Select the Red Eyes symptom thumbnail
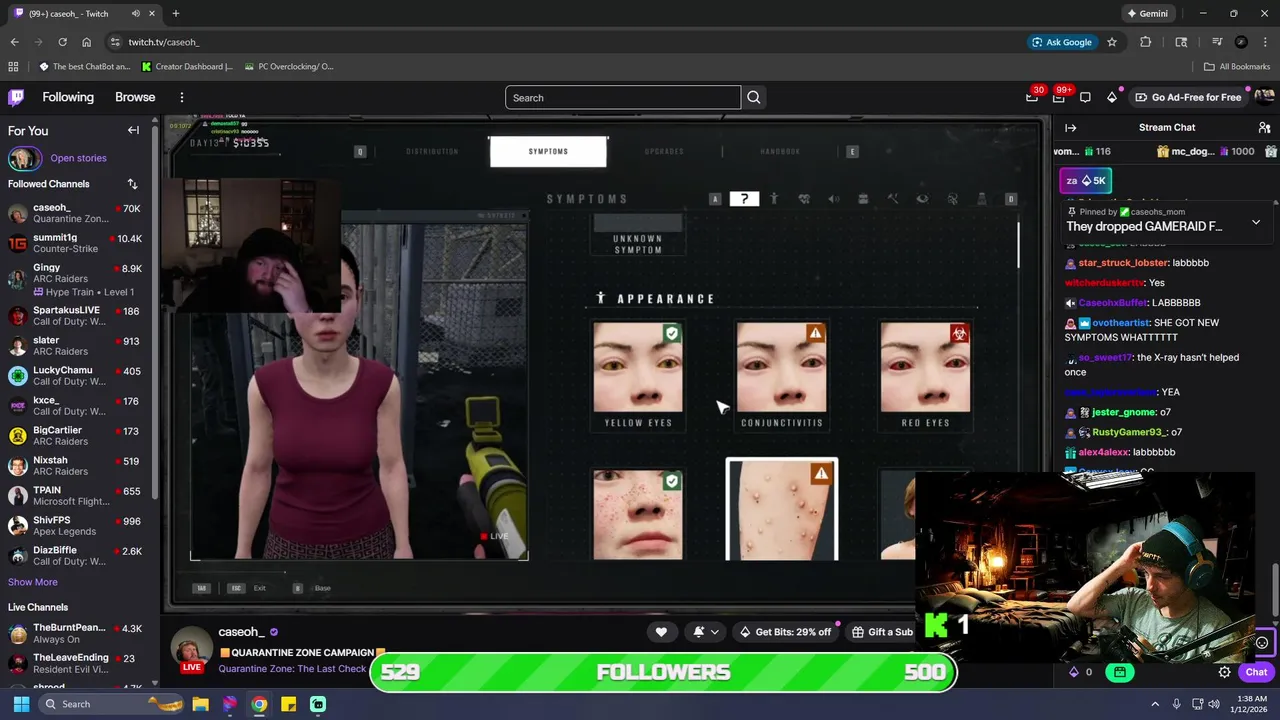Image resolution: width=1280 pixels, height=720 pixels. [925, 367]
